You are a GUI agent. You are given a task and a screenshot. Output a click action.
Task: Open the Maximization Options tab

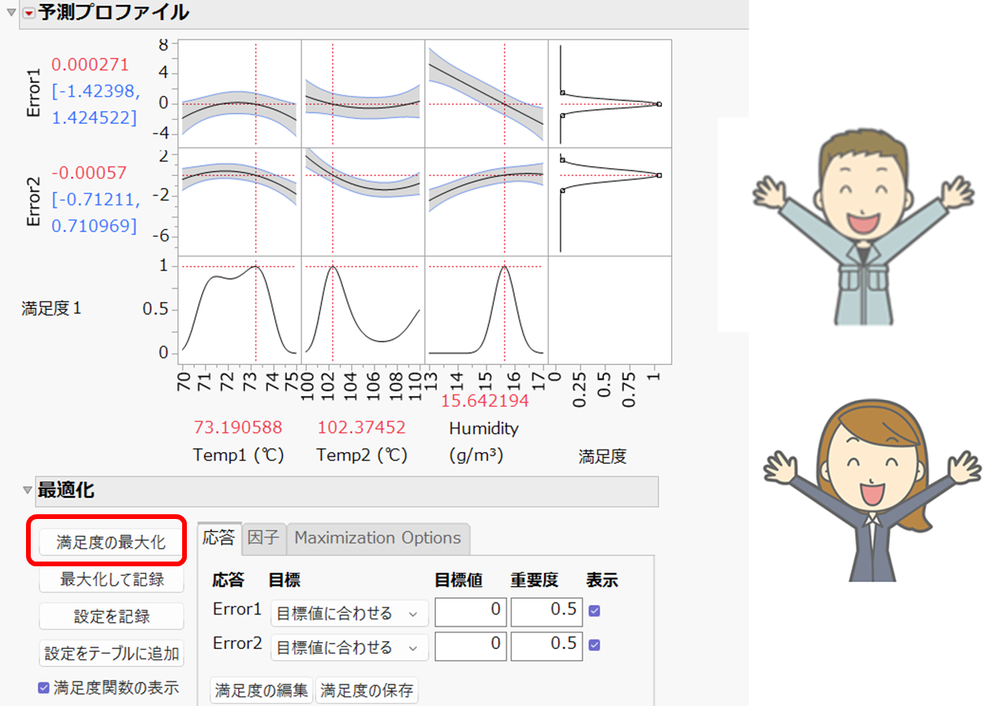(x=378, y=538)
